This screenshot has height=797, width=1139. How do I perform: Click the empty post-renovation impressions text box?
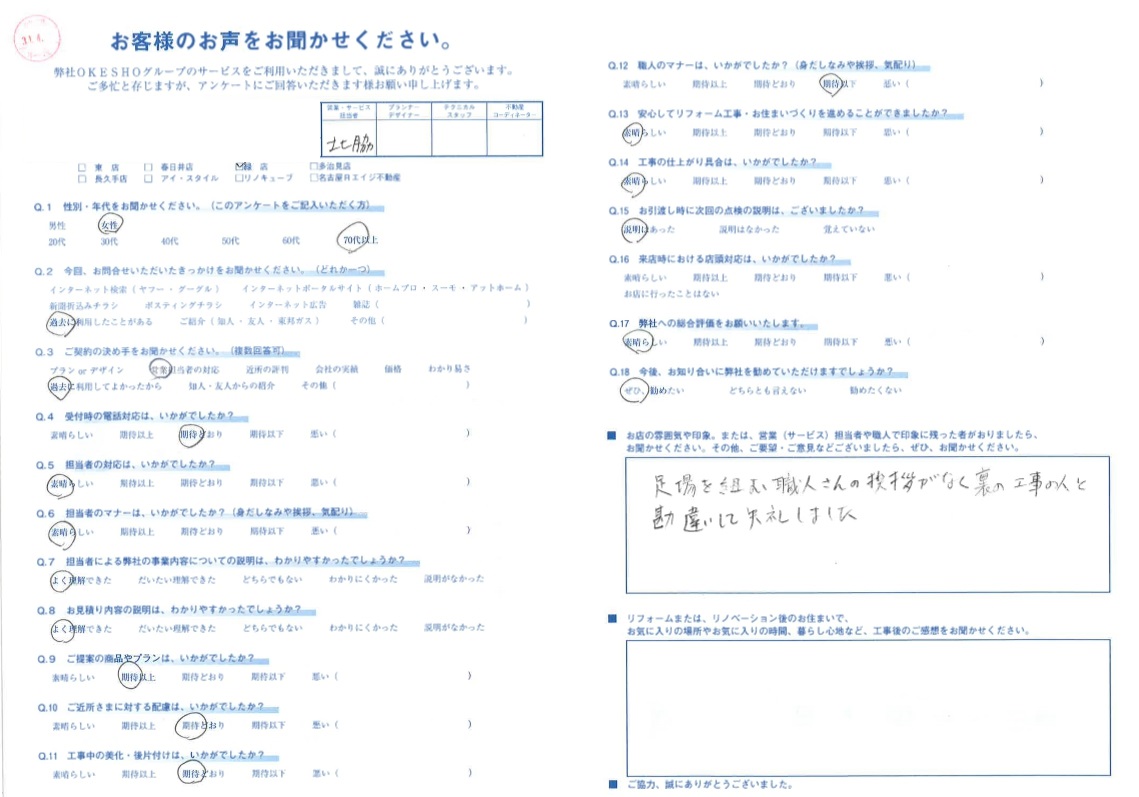point(866,707)
